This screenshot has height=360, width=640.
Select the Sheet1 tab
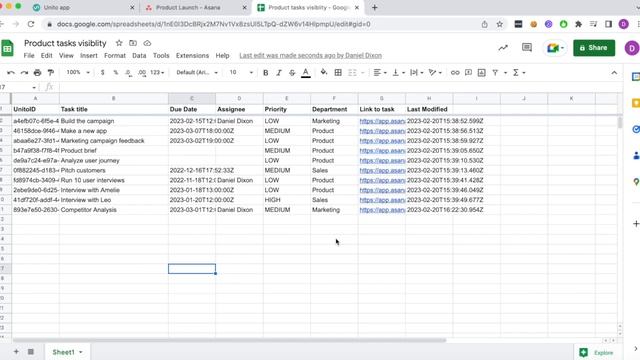67,352
